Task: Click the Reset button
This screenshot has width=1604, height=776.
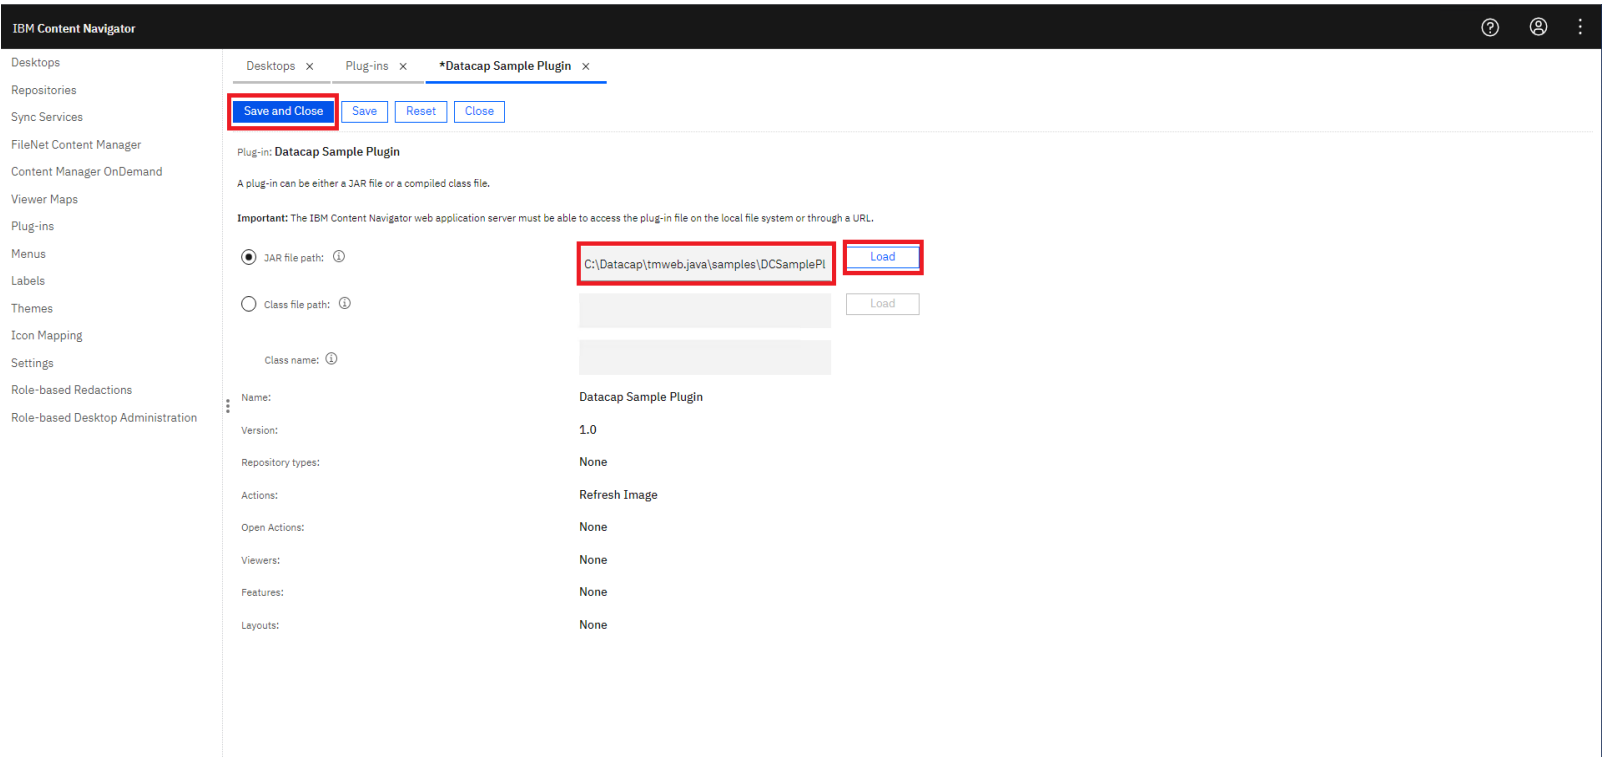Action: click(420, 111)
